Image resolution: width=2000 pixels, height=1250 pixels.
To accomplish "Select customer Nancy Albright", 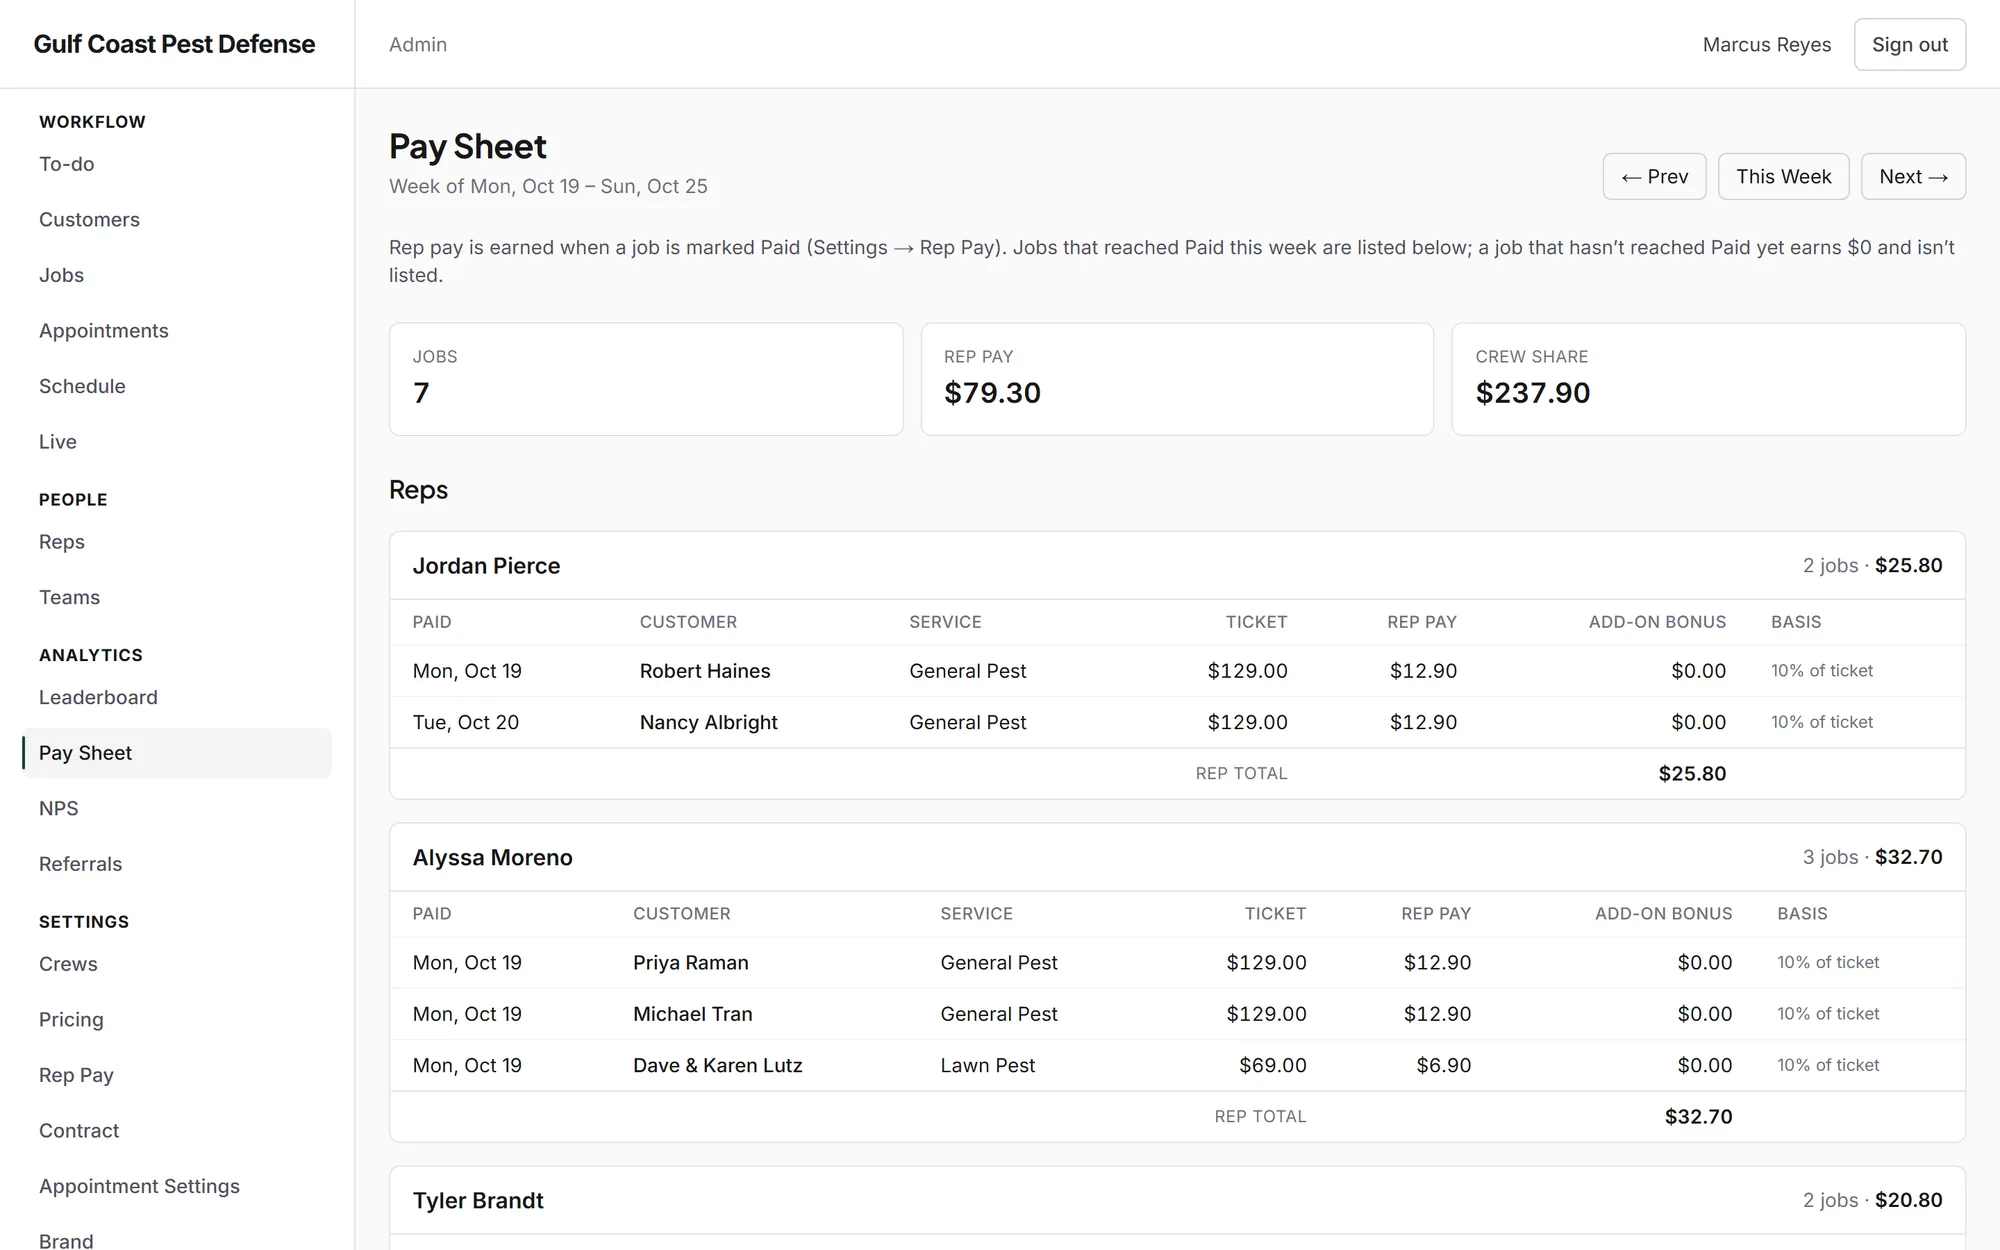I will pyautogui.click(x=708, y=722).
